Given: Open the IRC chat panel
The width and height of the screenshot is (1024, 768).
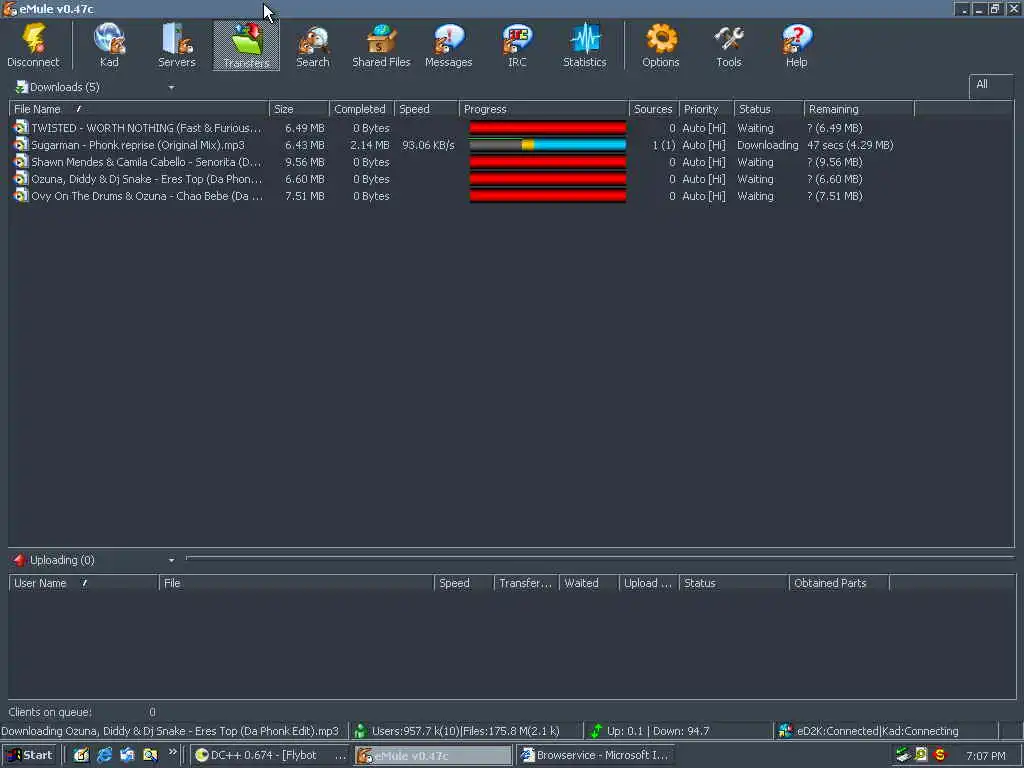Looking at the screenshot, I should pyautogui.click(x=517, y=46).
